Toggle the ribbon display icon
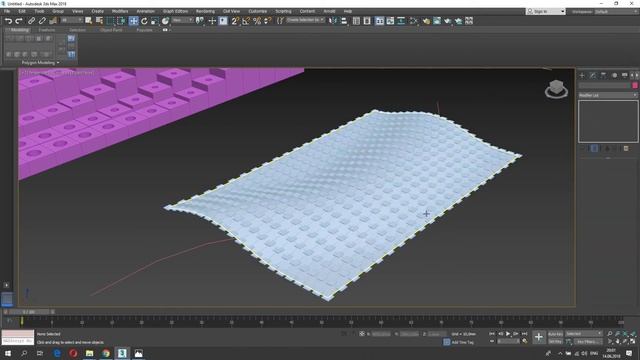 pos(380,21)
